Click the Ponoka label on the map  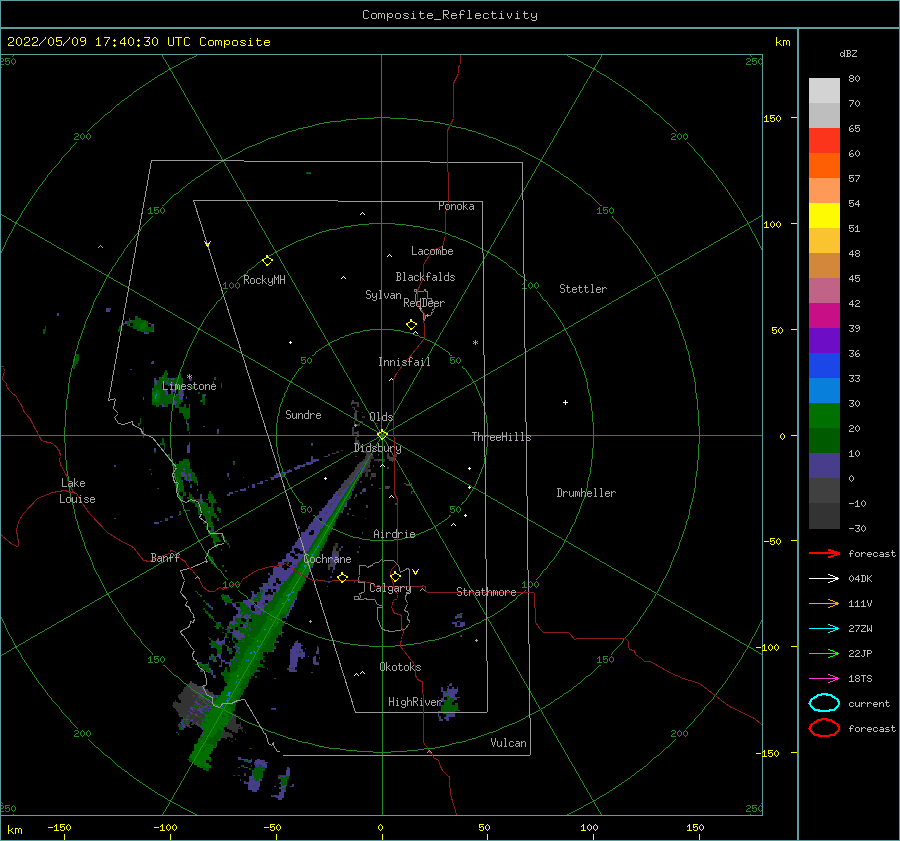tap(456, 206)
